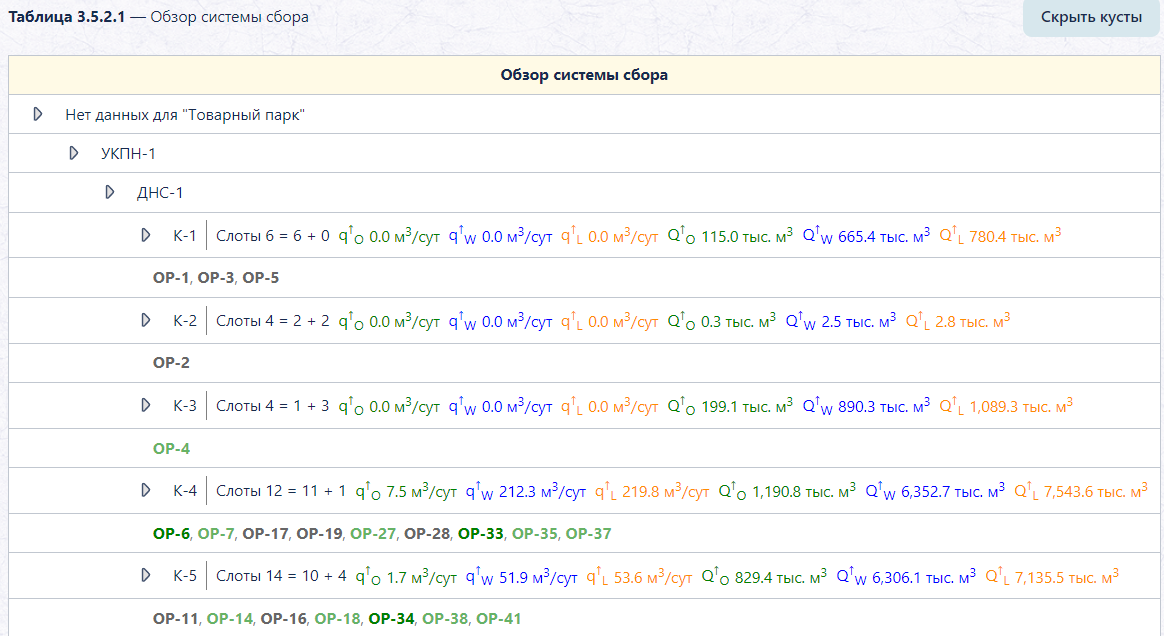Open well OP-2 link

click(171, 363)
